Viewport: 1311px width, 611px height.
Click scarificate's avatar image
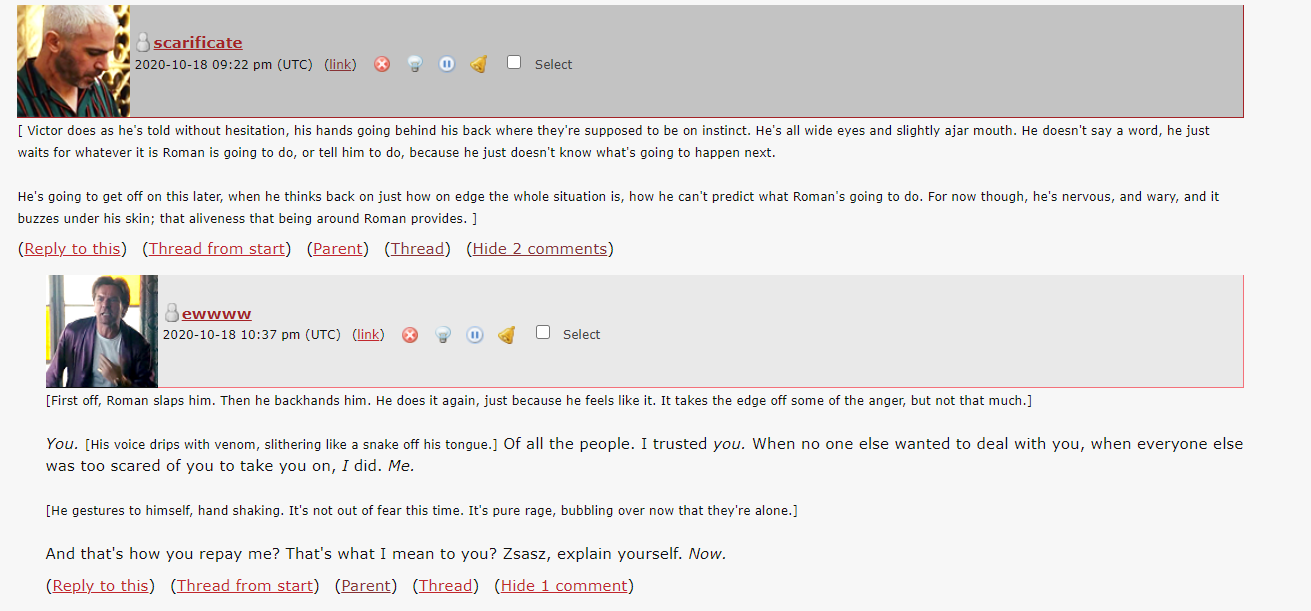74,61
